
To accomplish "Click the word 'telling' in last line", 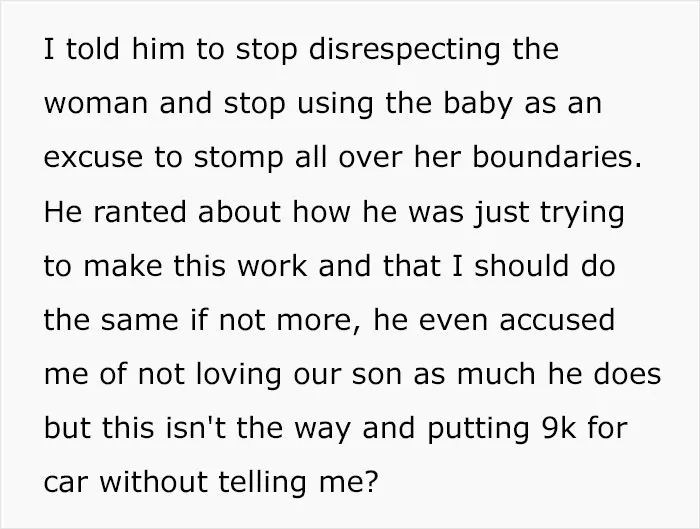I will click(x=262, y=483).
